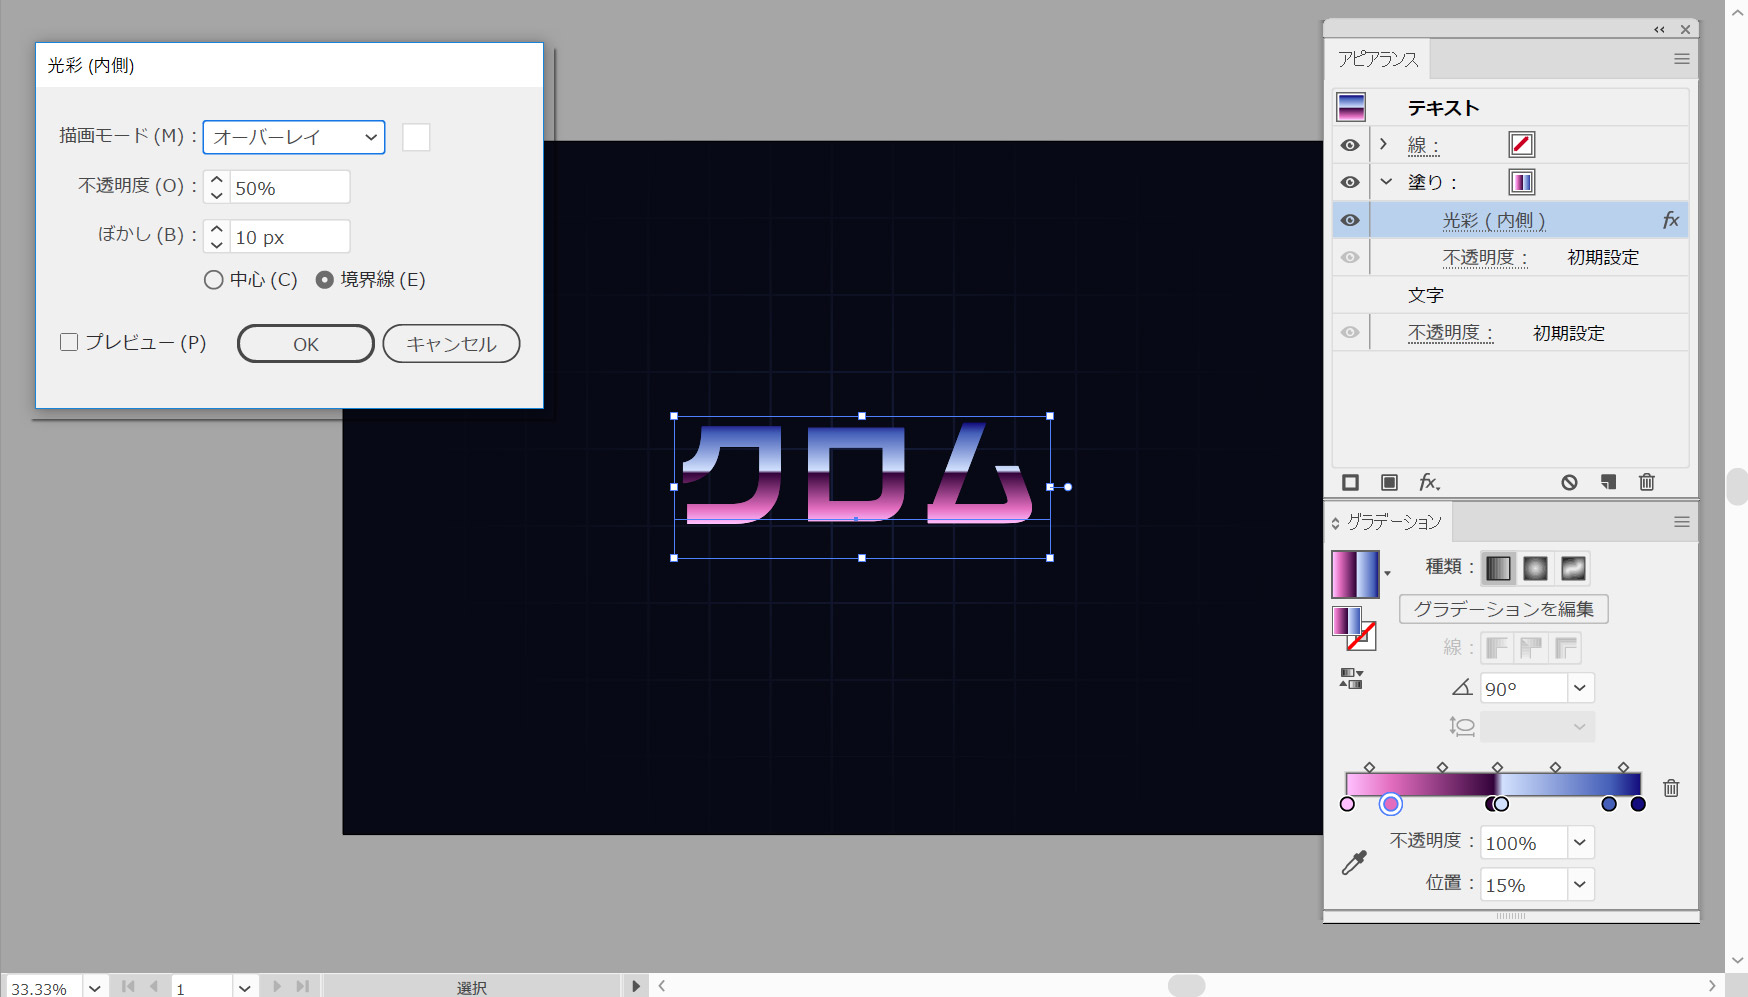Click the Add New Effect fx icon
This screenshot has width=1748, height=997.
1429,483
